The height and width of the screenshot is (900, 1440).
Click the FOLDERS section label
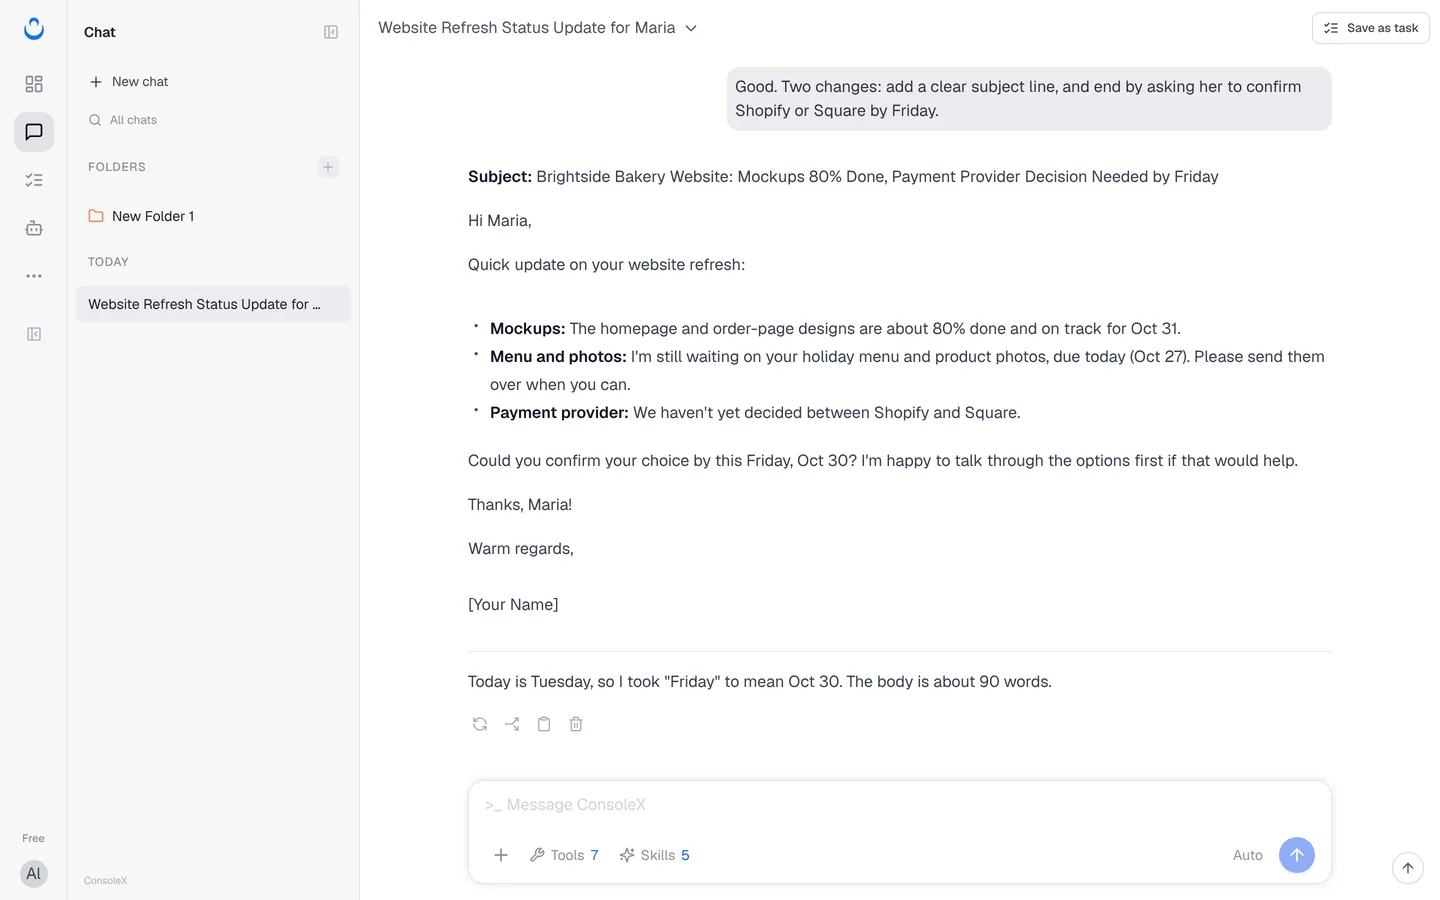click(x=117, y=167)
